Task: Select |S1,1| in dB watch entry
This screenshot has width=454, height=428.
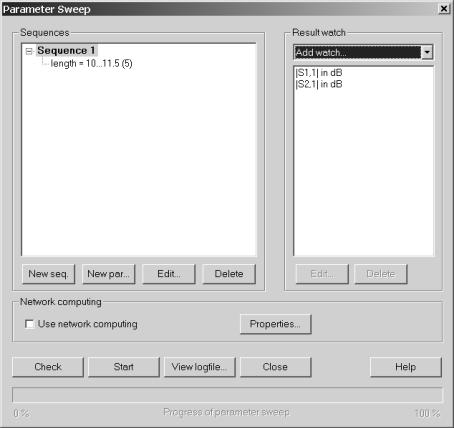Action: point(319,73)
